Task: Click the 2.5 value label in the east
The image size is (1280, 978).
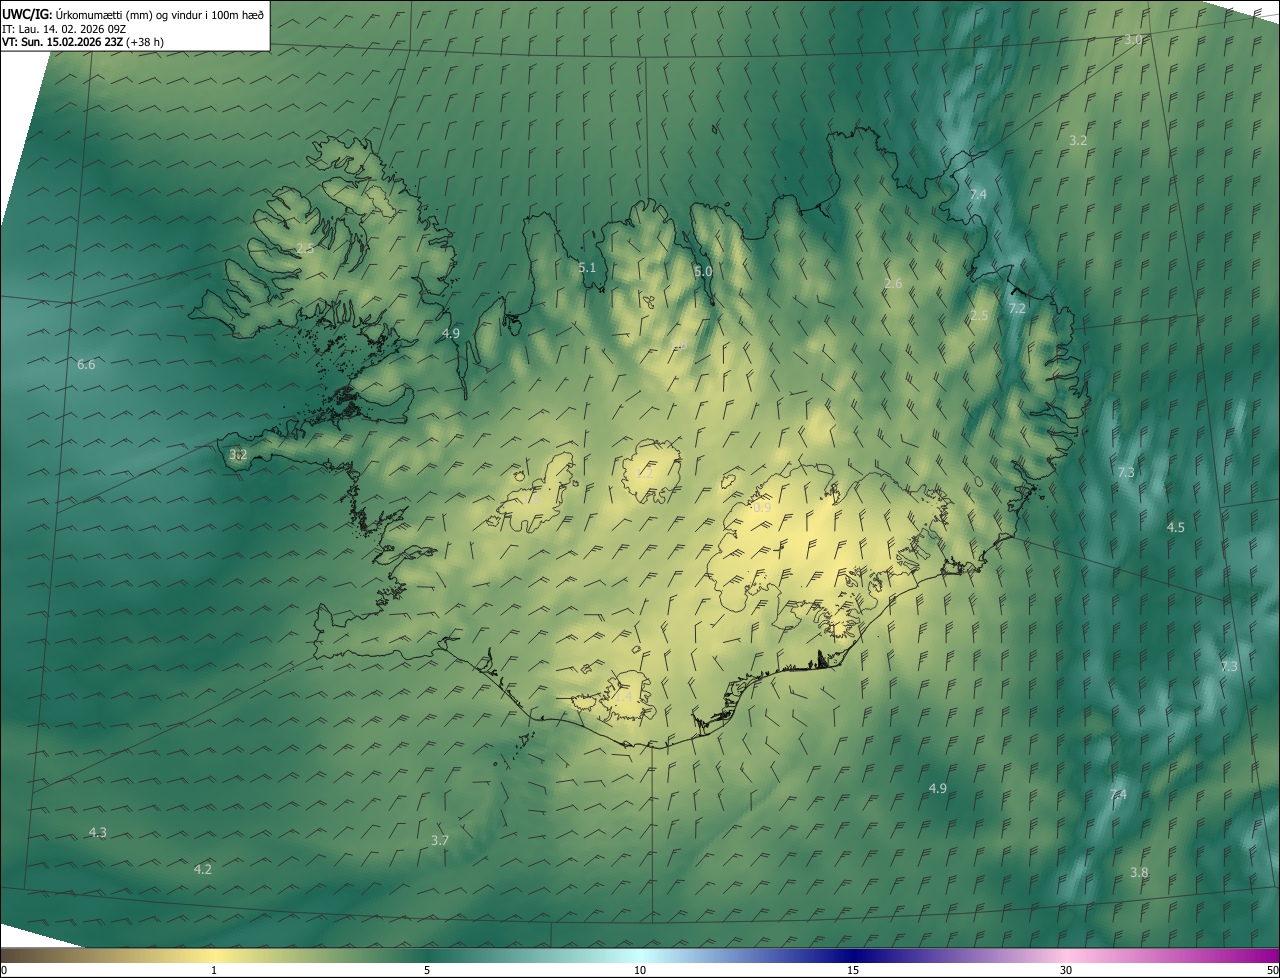Action: point(979,316)
